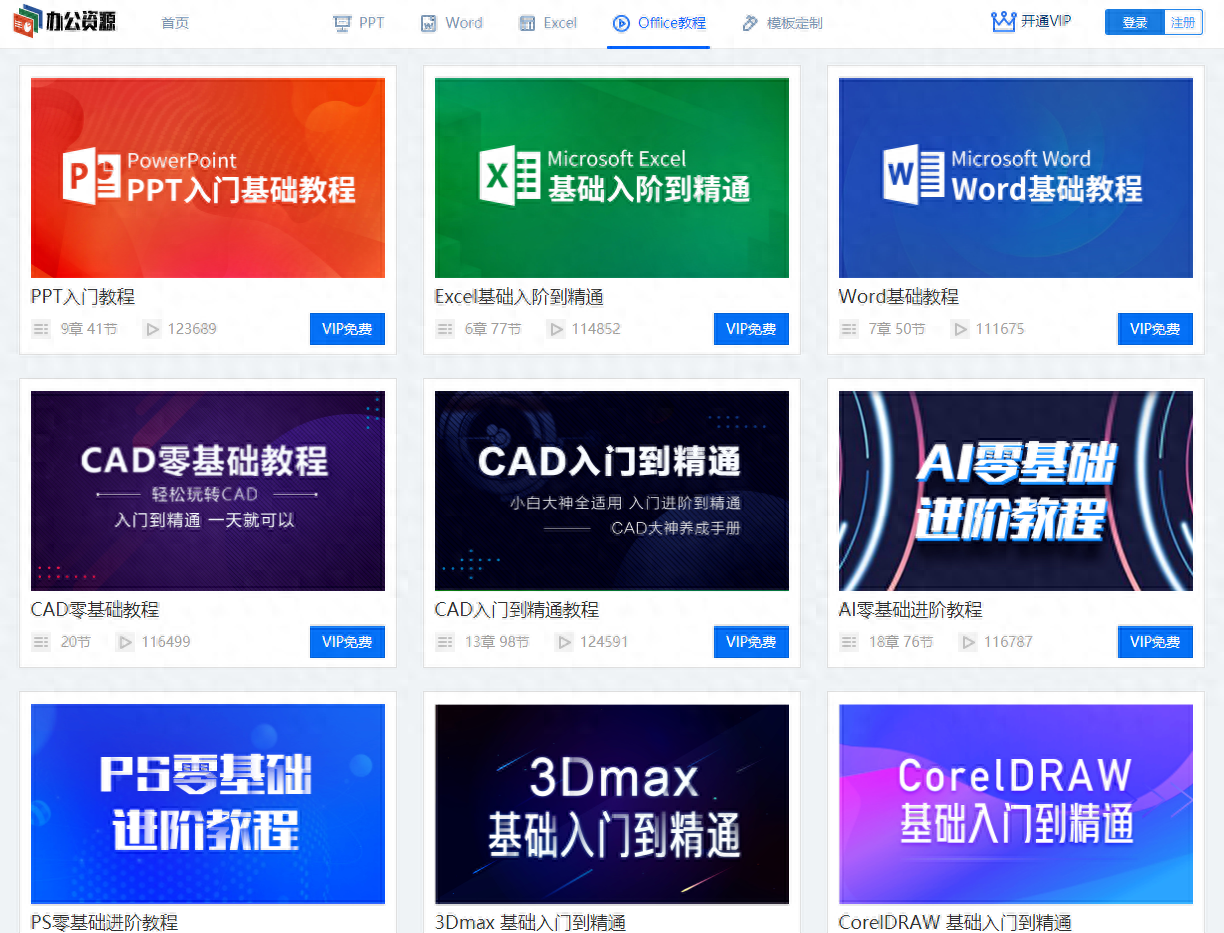Viewport: 1224px width, 933px height.
Task: Click 开通VIP link
Action: point(1046,21)
